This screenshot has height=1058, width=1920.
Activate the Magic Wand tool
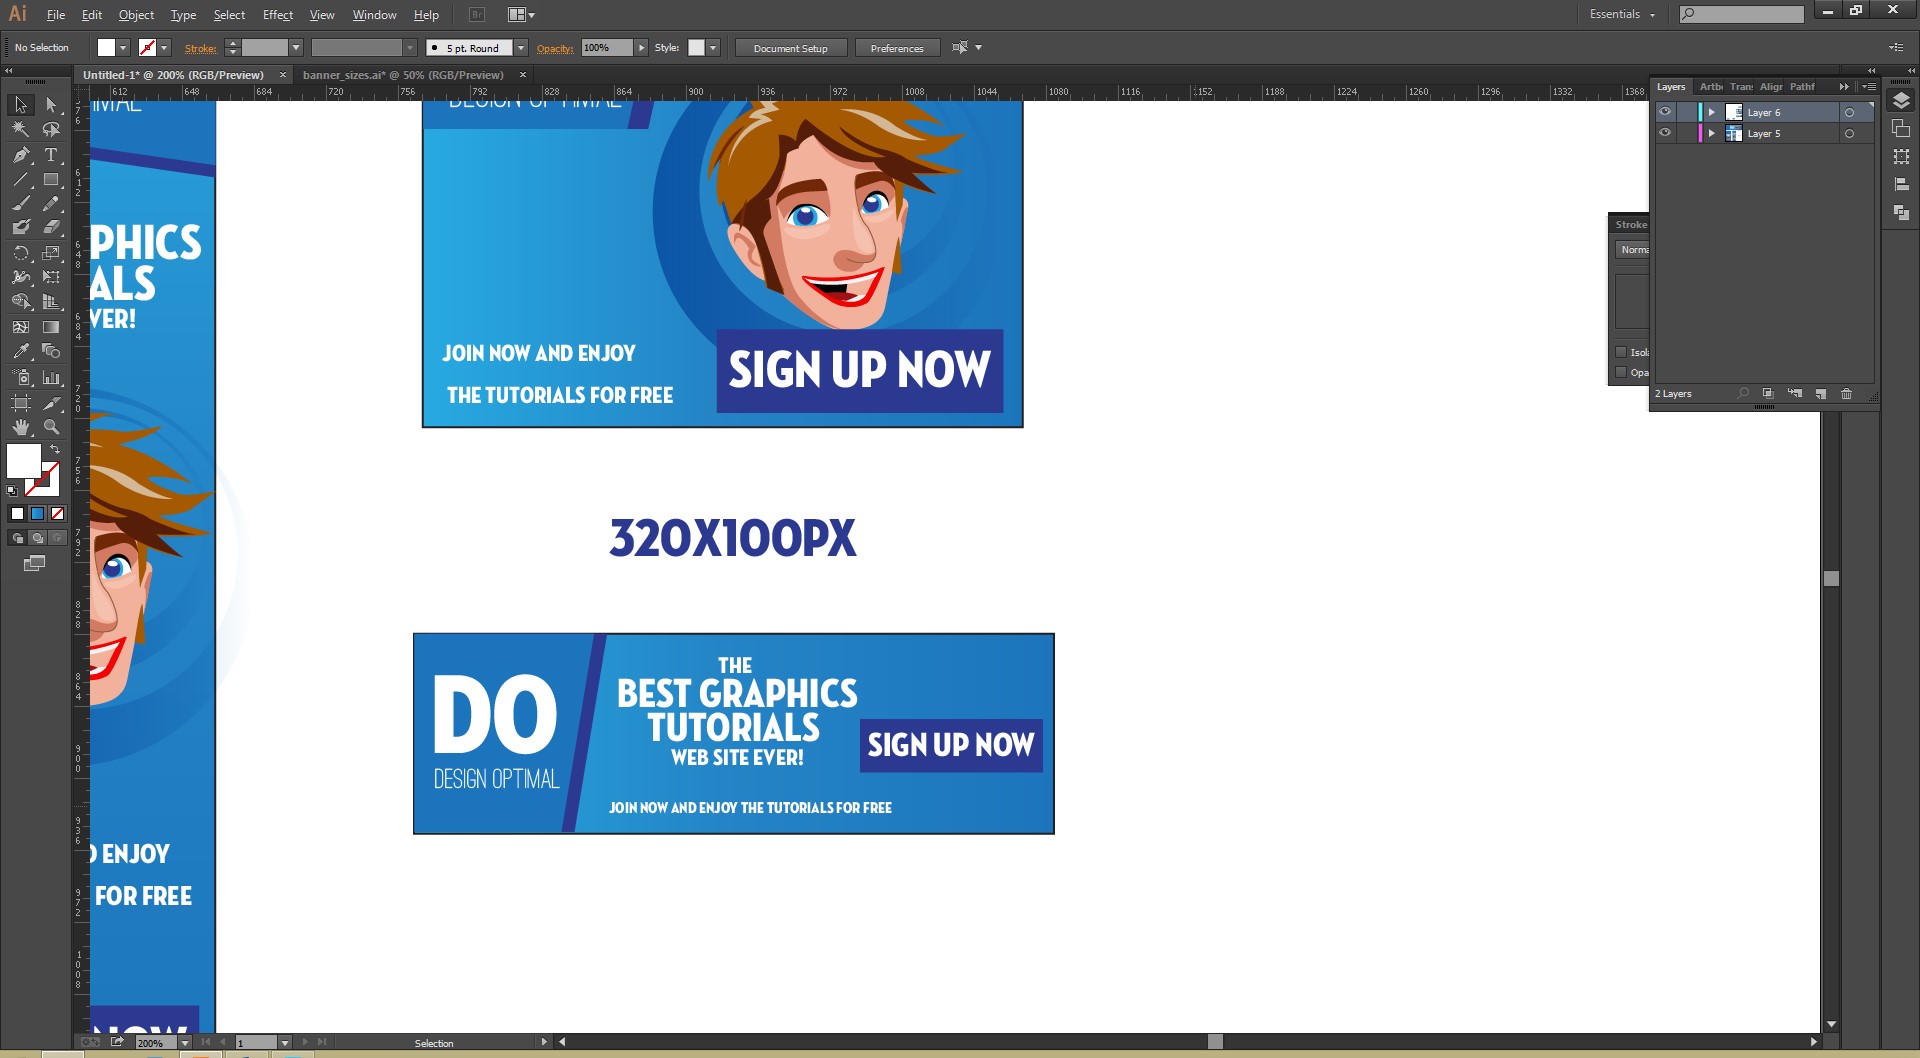click(20, 129)
